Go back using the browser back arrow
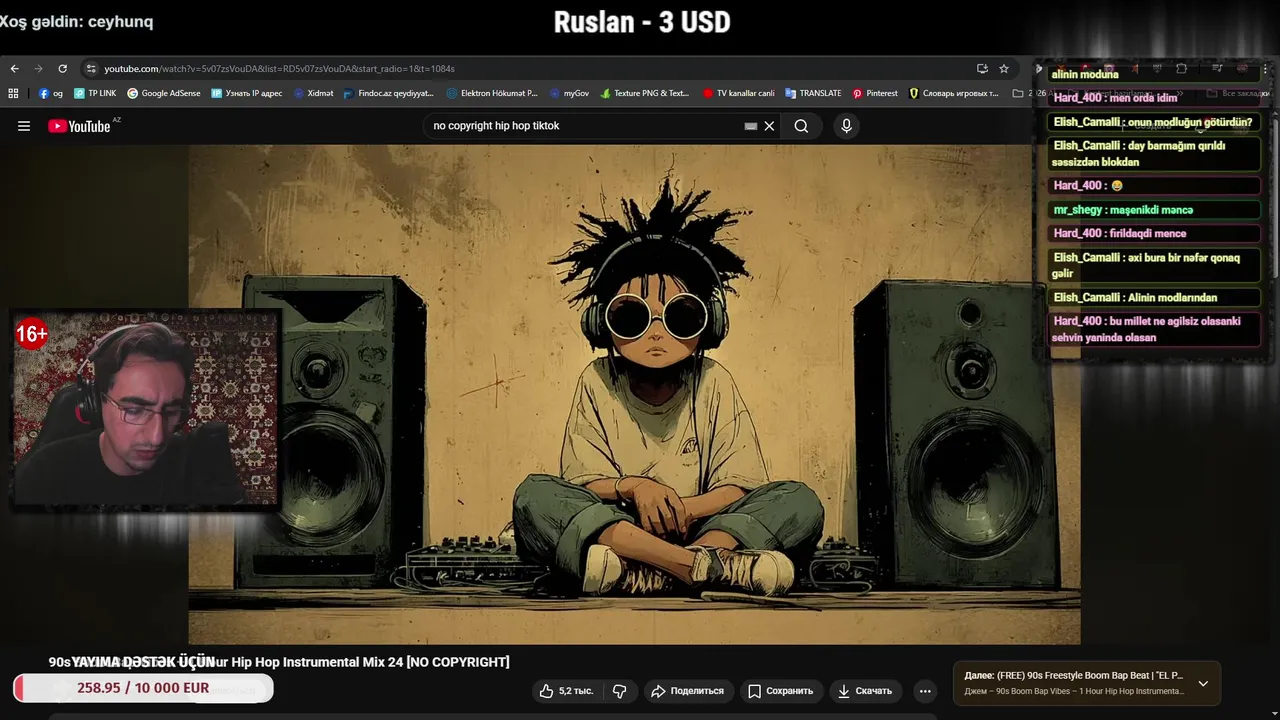The height and width of the screenshot is (720, 1280). click(x=14, y=69)
